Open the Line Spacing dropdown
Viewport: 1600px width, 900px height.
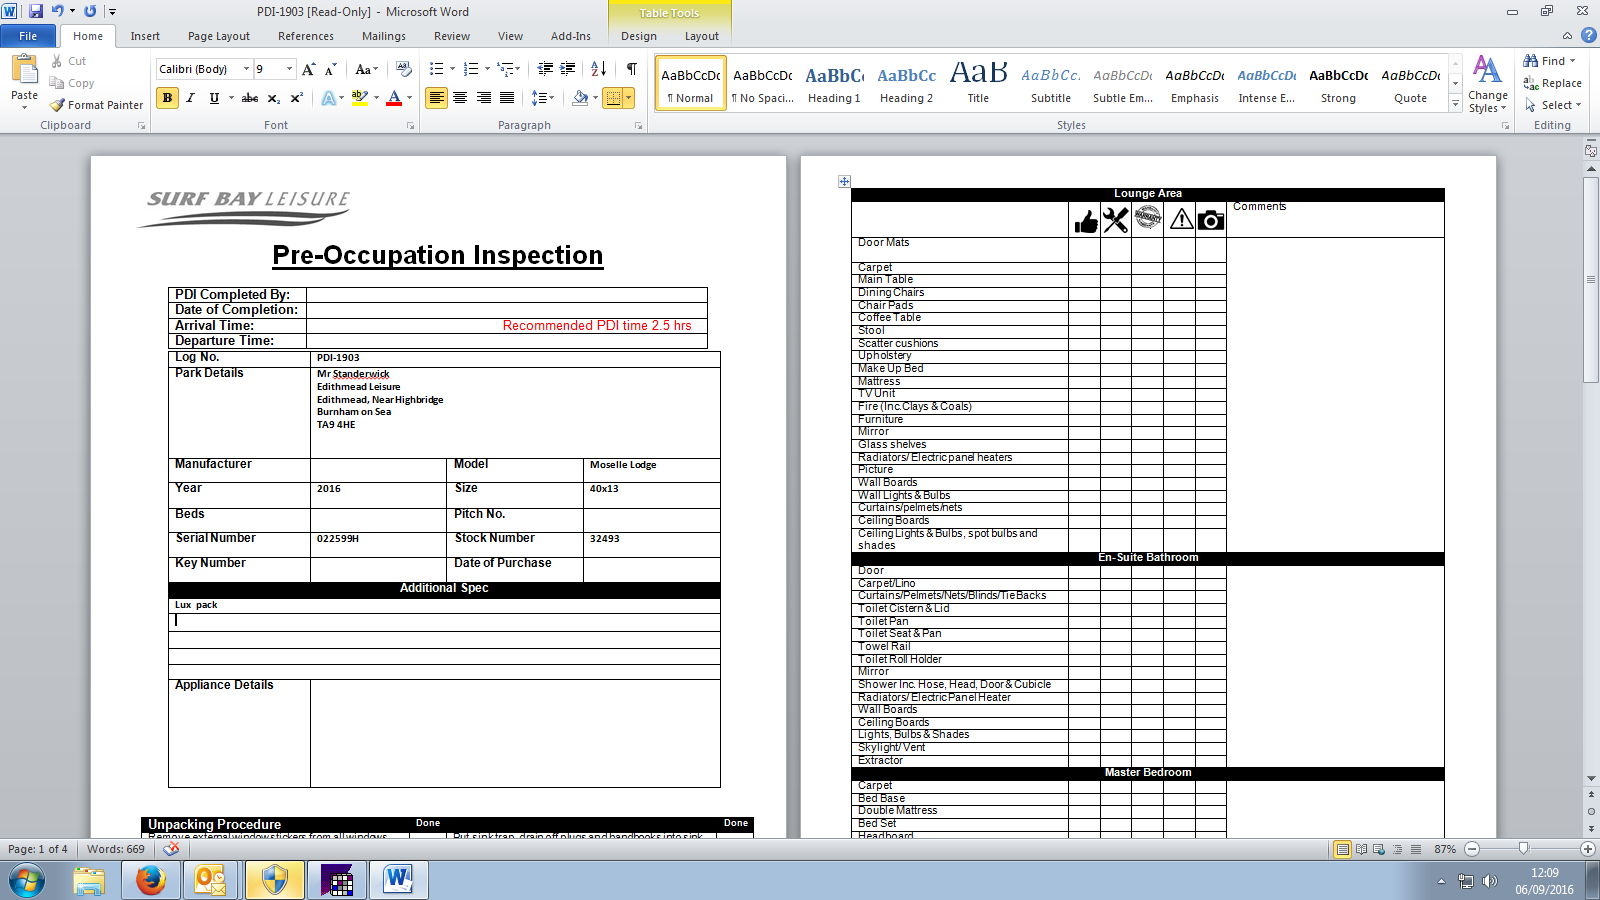tap(543, 98)
